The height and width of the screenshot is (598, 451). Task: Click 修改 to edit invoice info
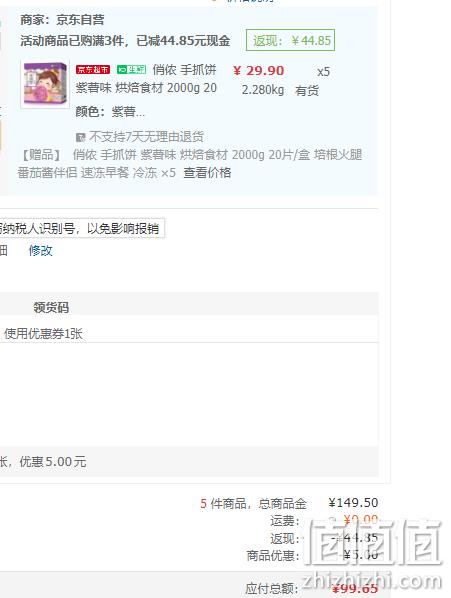(x=40, y=251)
